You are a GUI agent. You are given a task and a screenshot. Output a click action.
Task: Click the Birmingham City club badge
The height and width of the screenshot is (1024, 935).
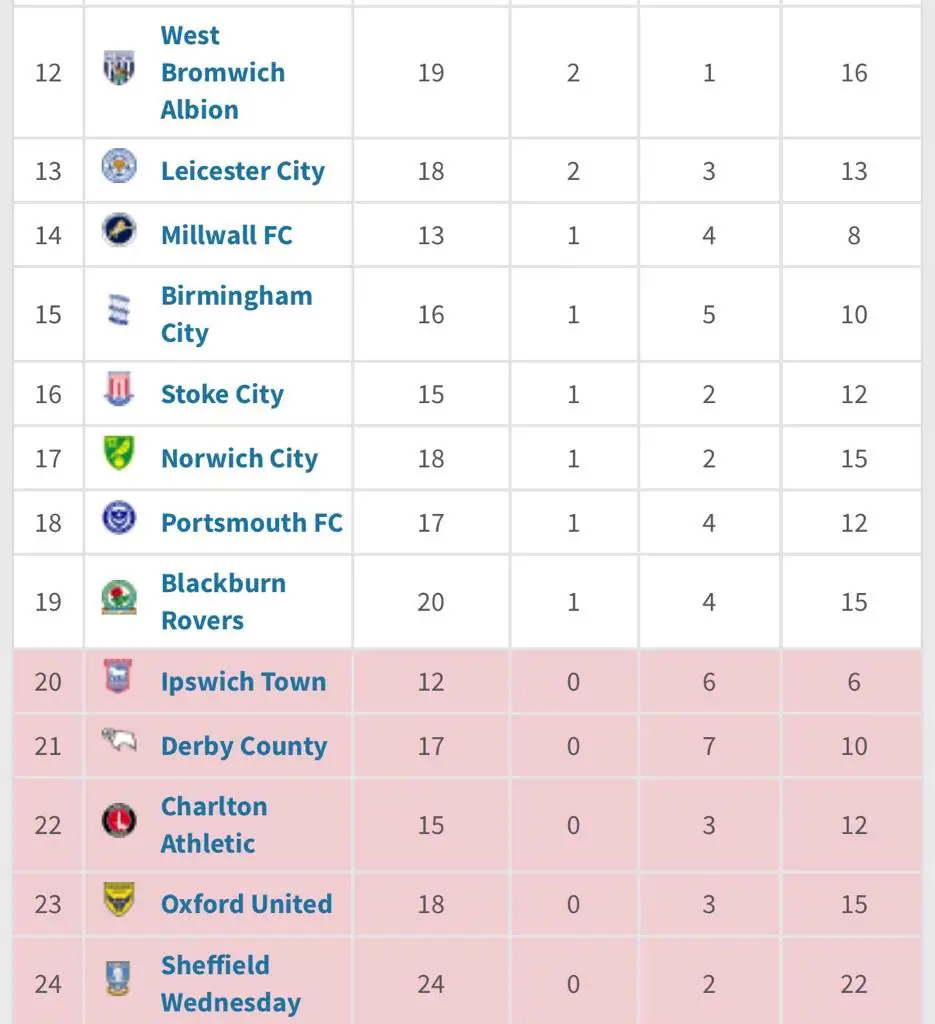pos(119,311)
